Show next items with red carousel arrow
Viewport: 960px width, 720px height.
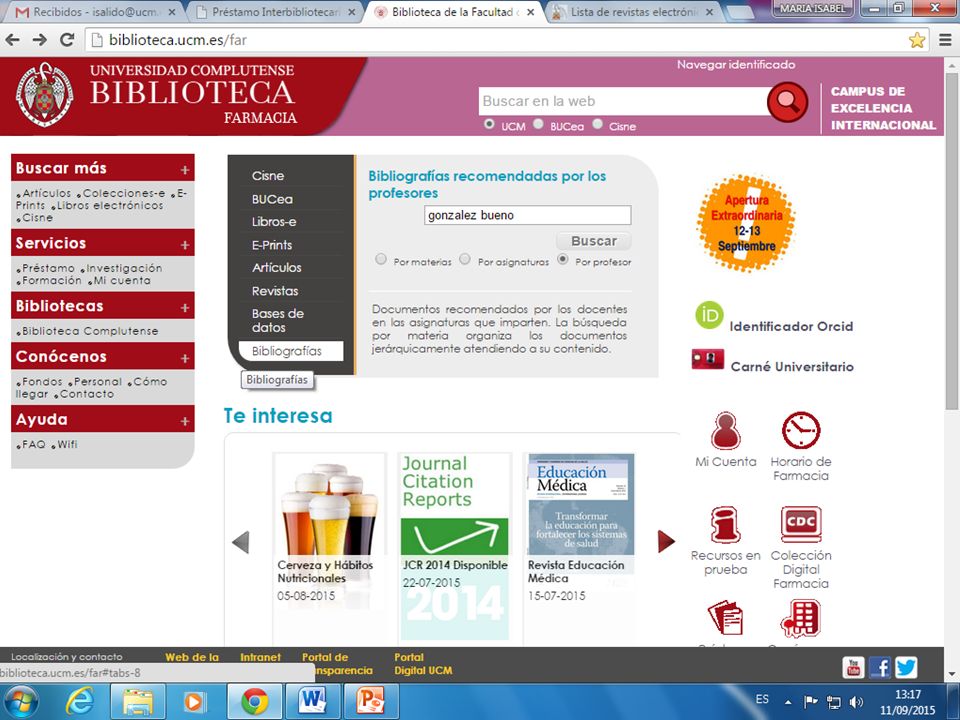(x=666, y=541)
